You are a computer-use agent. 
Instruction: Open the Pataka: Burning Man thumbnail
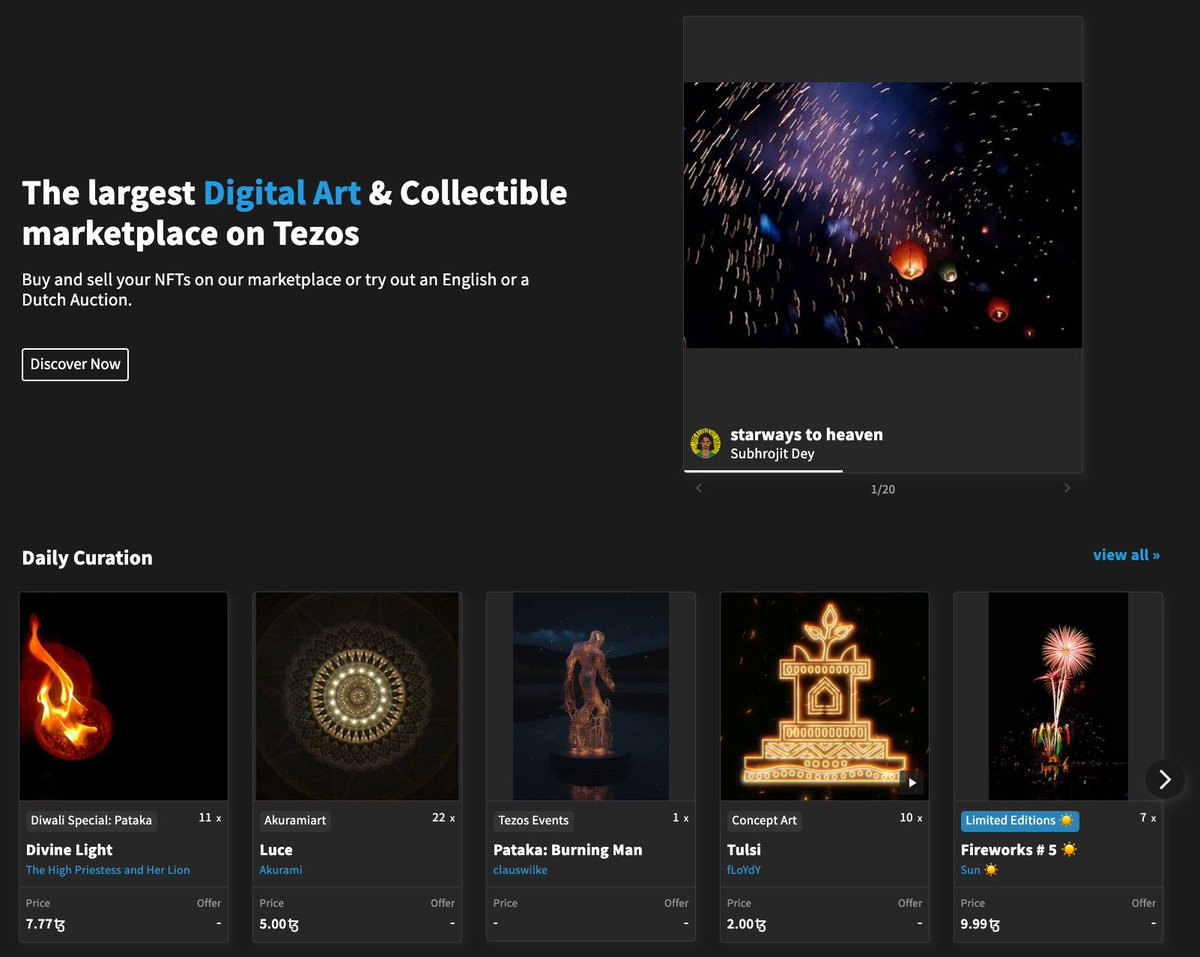coord(591,696)
